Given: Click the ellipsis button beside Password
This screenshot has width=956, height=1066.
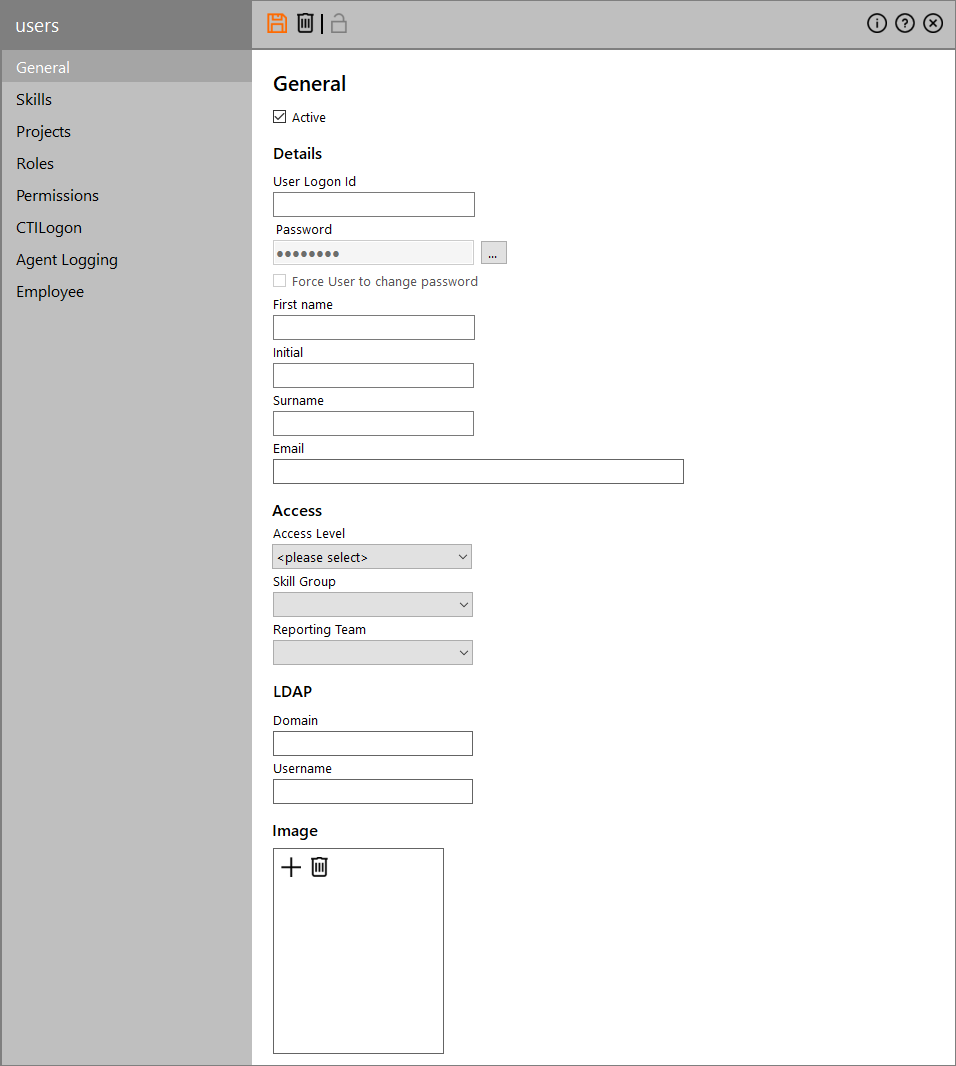Looking at the screenshot, I should pos(494,252).
